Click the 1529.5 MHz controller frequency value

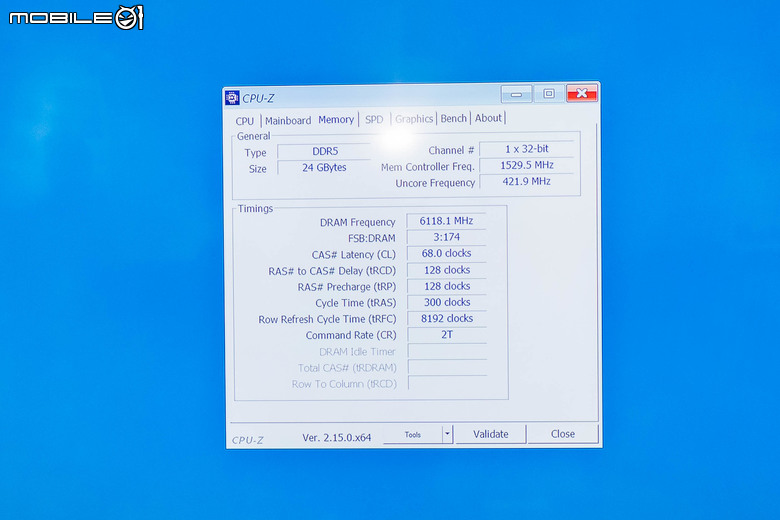pyautogui.click(x=527, y=165)
